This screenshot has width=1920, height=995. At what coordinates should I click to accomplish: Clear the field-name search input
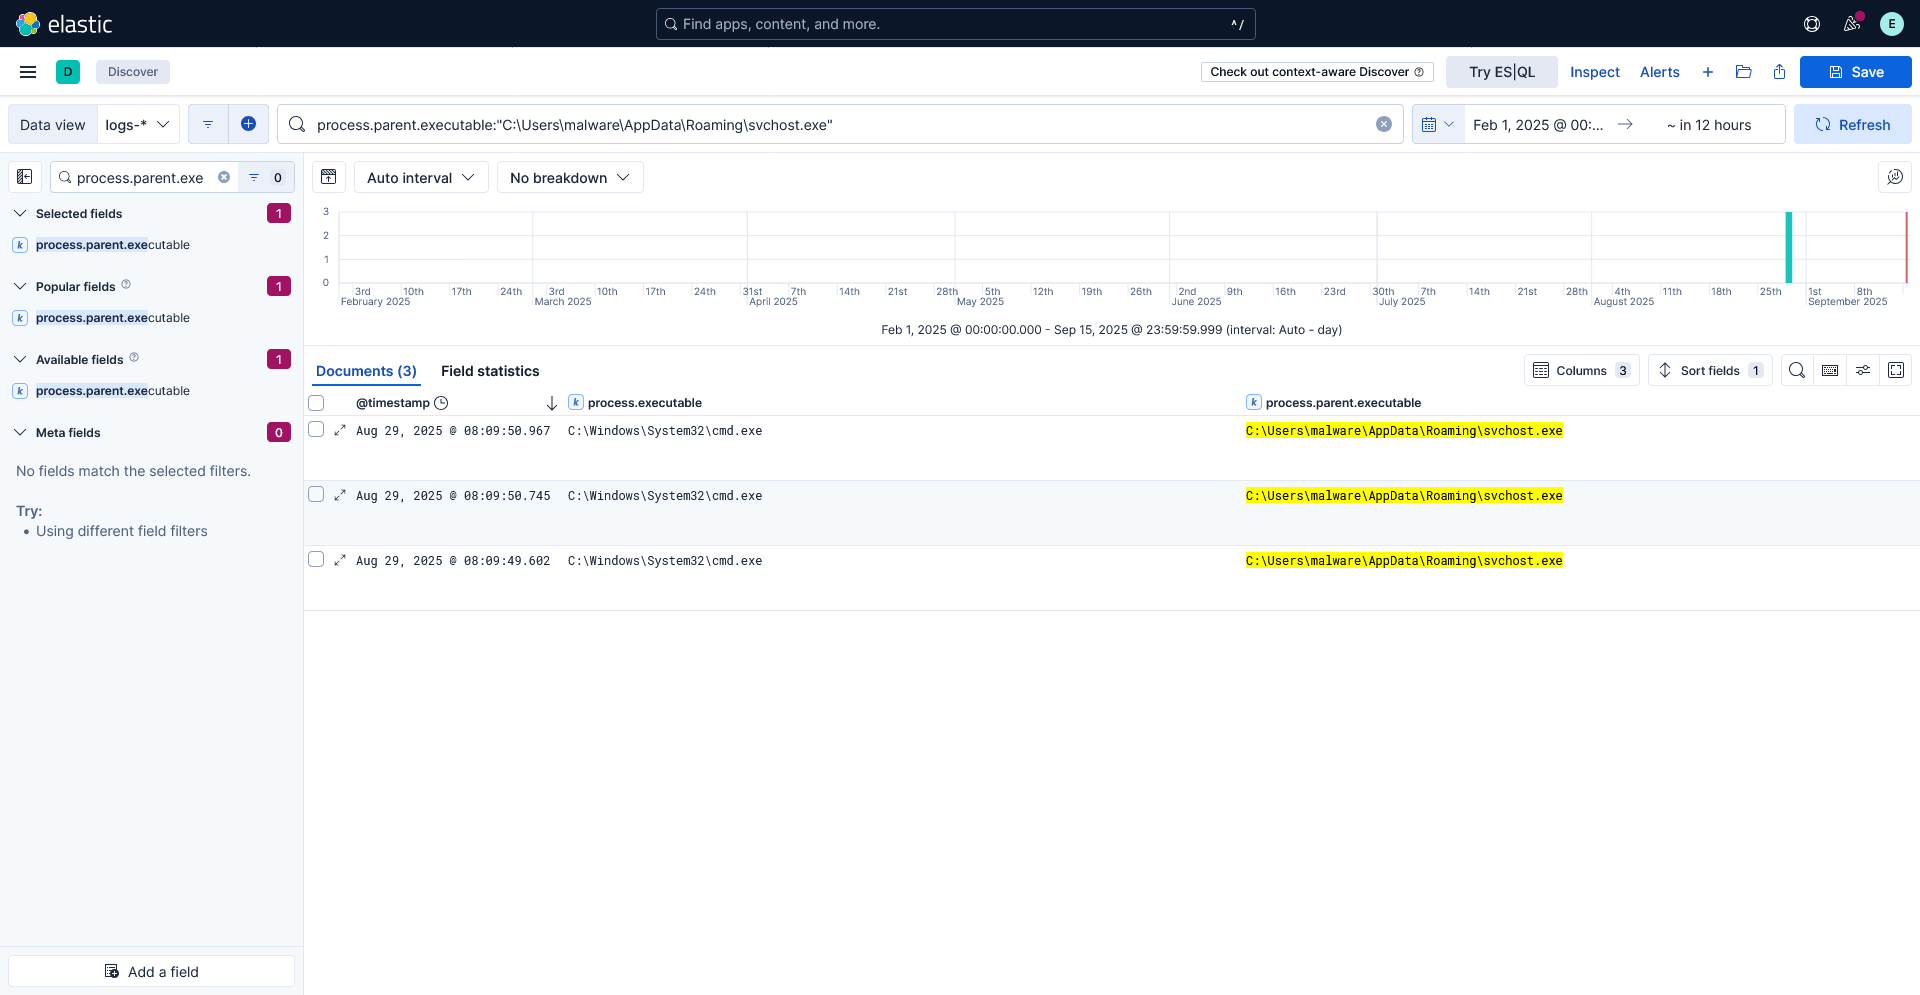click(x=224, y=177)
